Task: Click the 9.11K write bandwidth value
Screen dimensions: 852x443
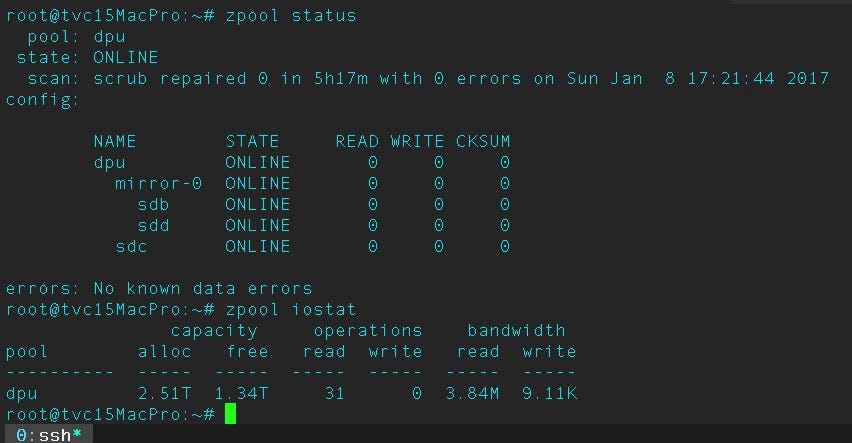Action: point(548,393)
